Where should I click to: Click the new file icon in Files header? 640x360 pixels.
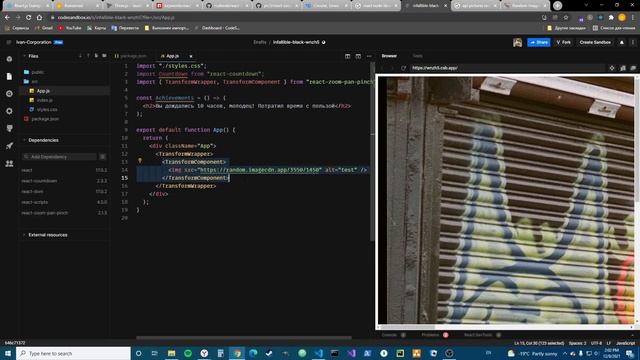pos(96,56)
